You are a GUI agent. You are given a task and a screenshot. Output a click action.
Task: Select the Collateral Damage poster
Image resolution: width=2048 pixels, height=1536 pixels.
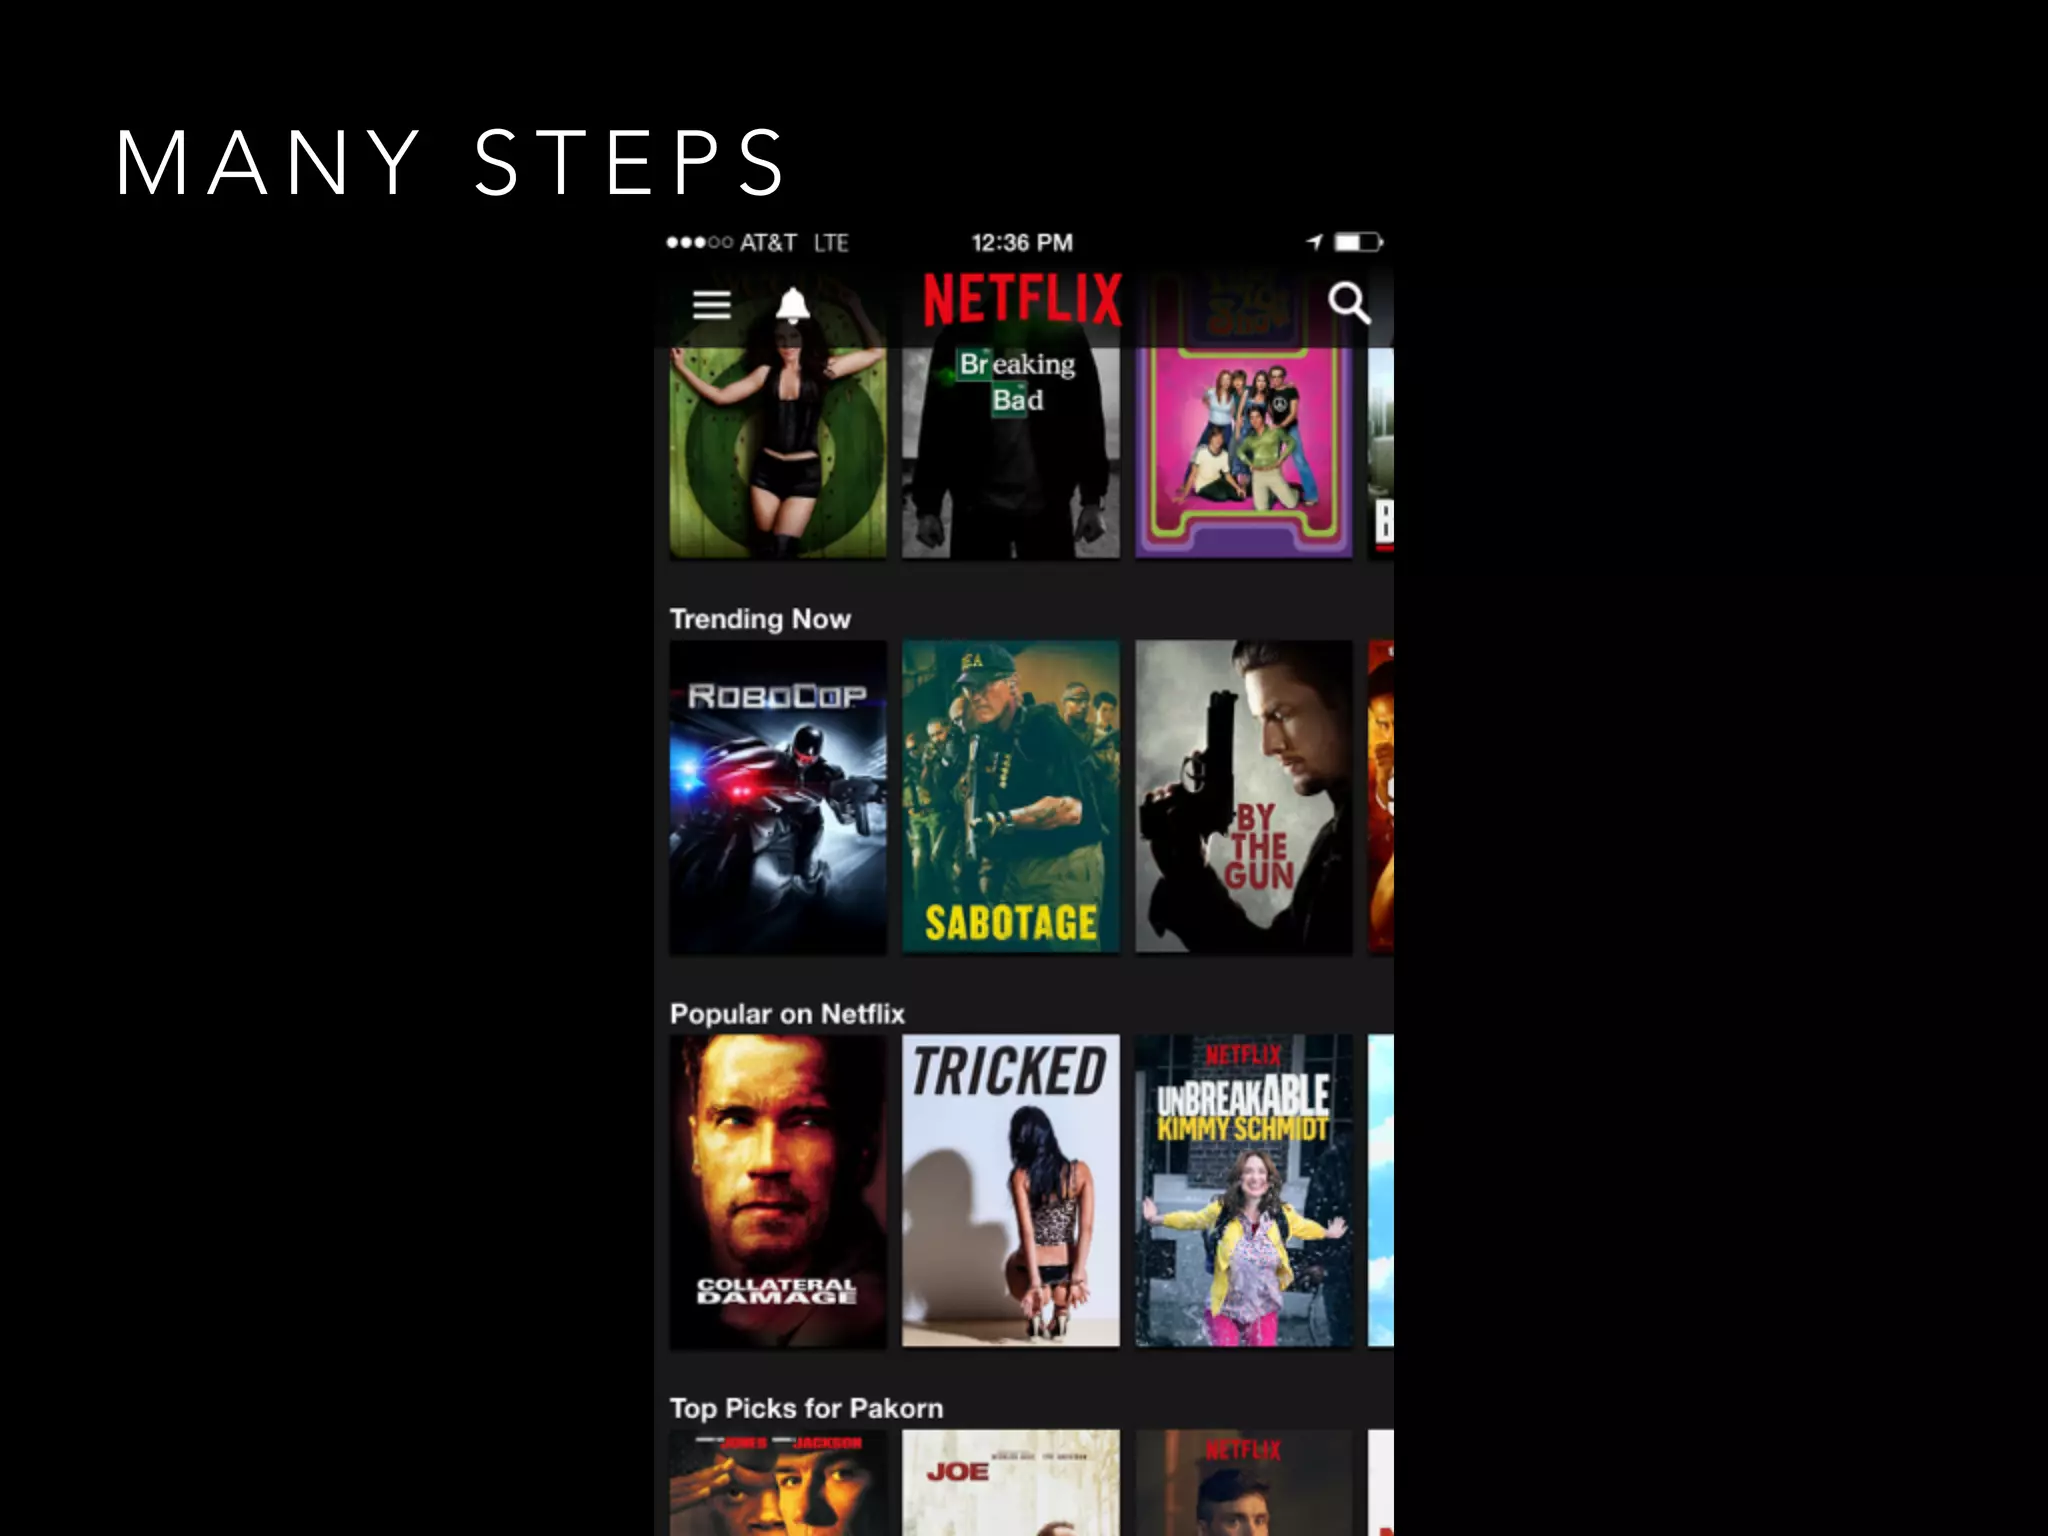point(777,1191)
